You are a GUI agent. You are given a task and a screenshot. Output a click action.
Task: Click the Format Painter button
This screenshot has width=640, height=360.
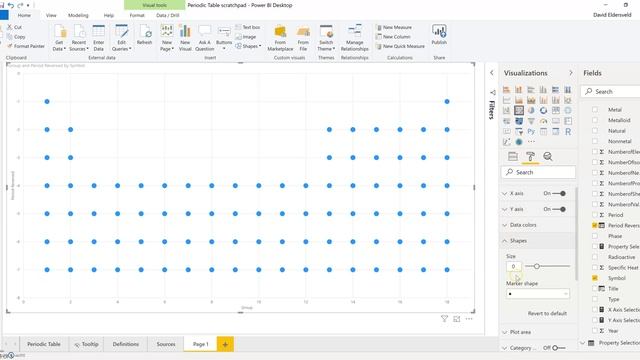point(26,46)
